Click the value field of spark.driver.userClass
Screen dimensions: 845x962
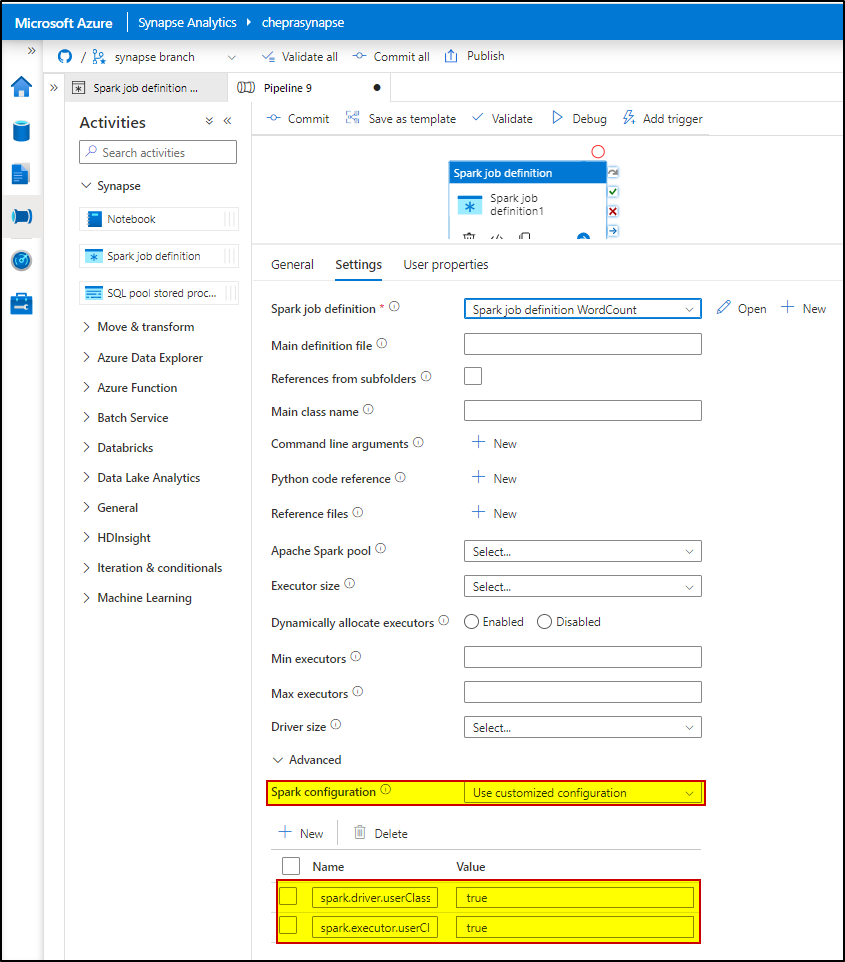(574, 898)
